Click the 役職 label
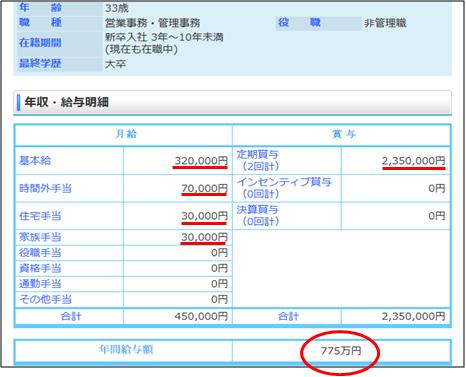 pyautogui.click(x=299, y=23)
